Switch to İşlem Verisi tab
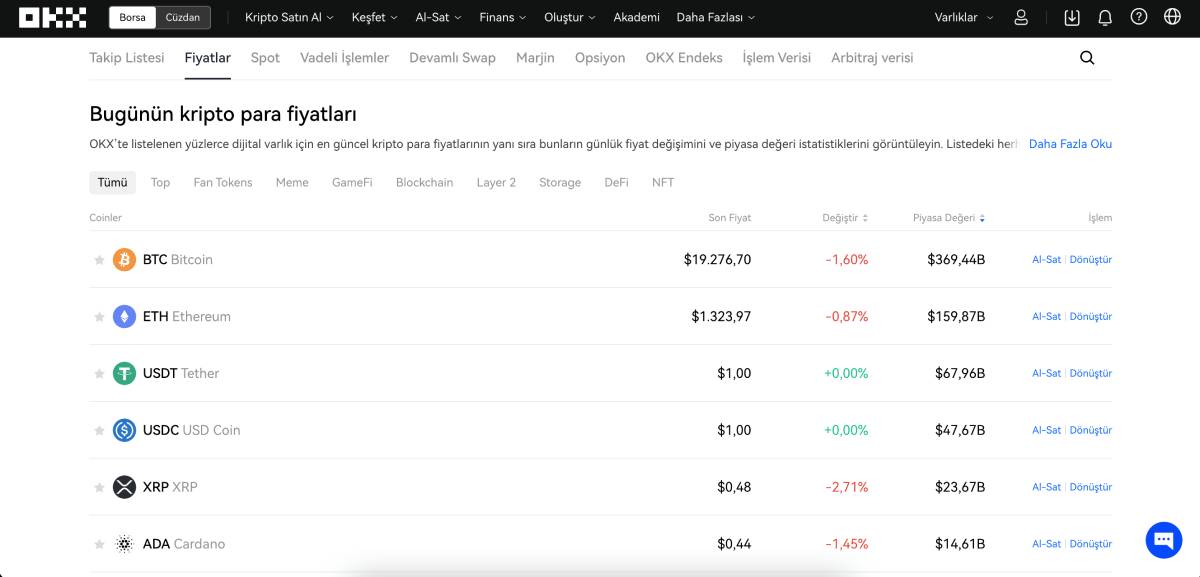The height and width of the screenshot is (577, 1200). click(777, 58)
